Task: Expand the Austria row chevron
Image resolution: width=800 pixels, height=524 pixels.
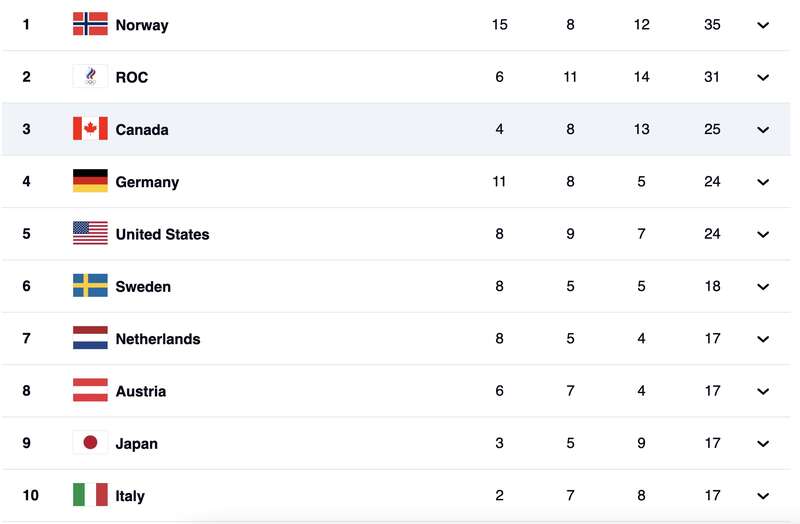Action: (x=763, y=391)
